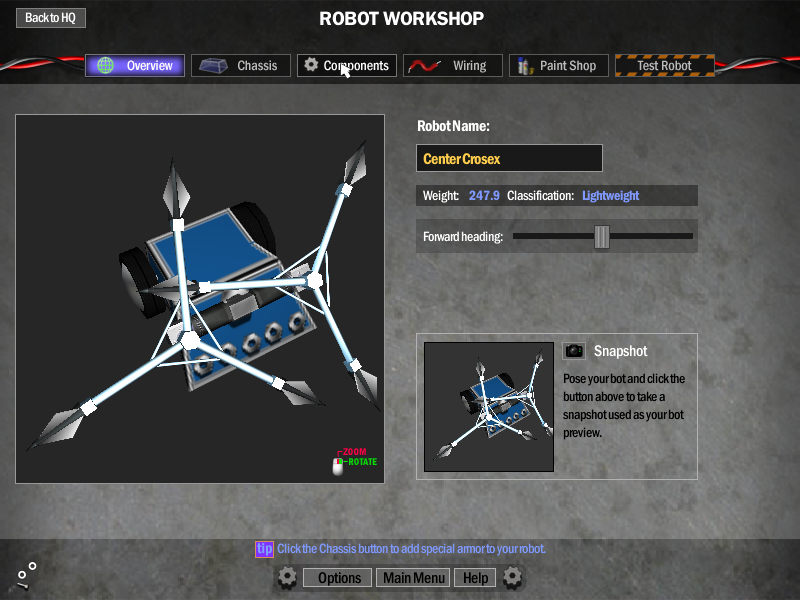Click the gear icon left of Options

click(x=287, y=578)
